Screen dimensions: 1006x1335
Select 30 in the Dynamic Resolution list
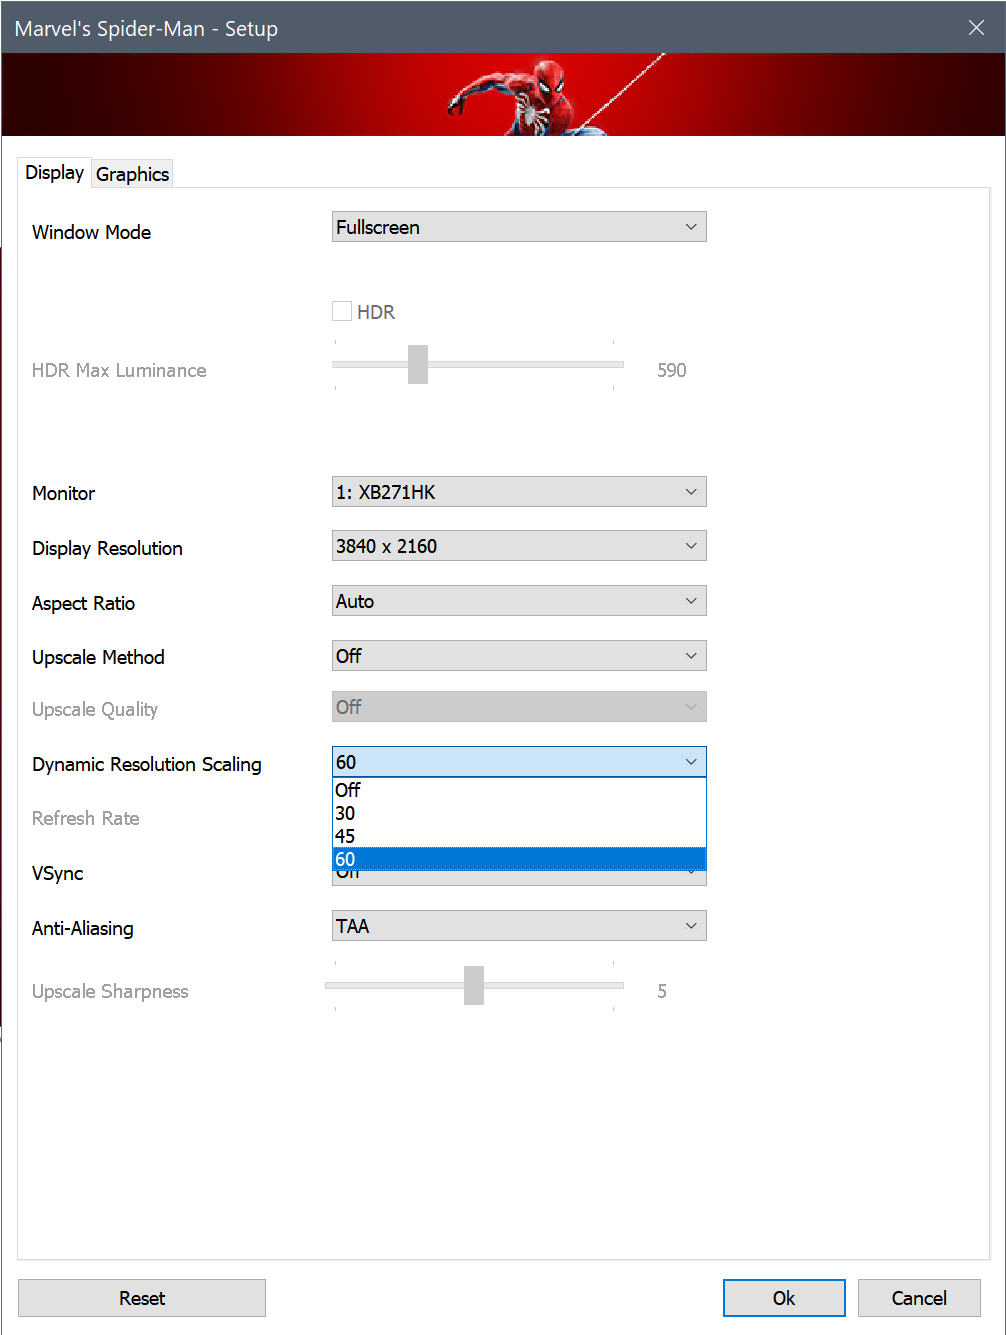519,813
